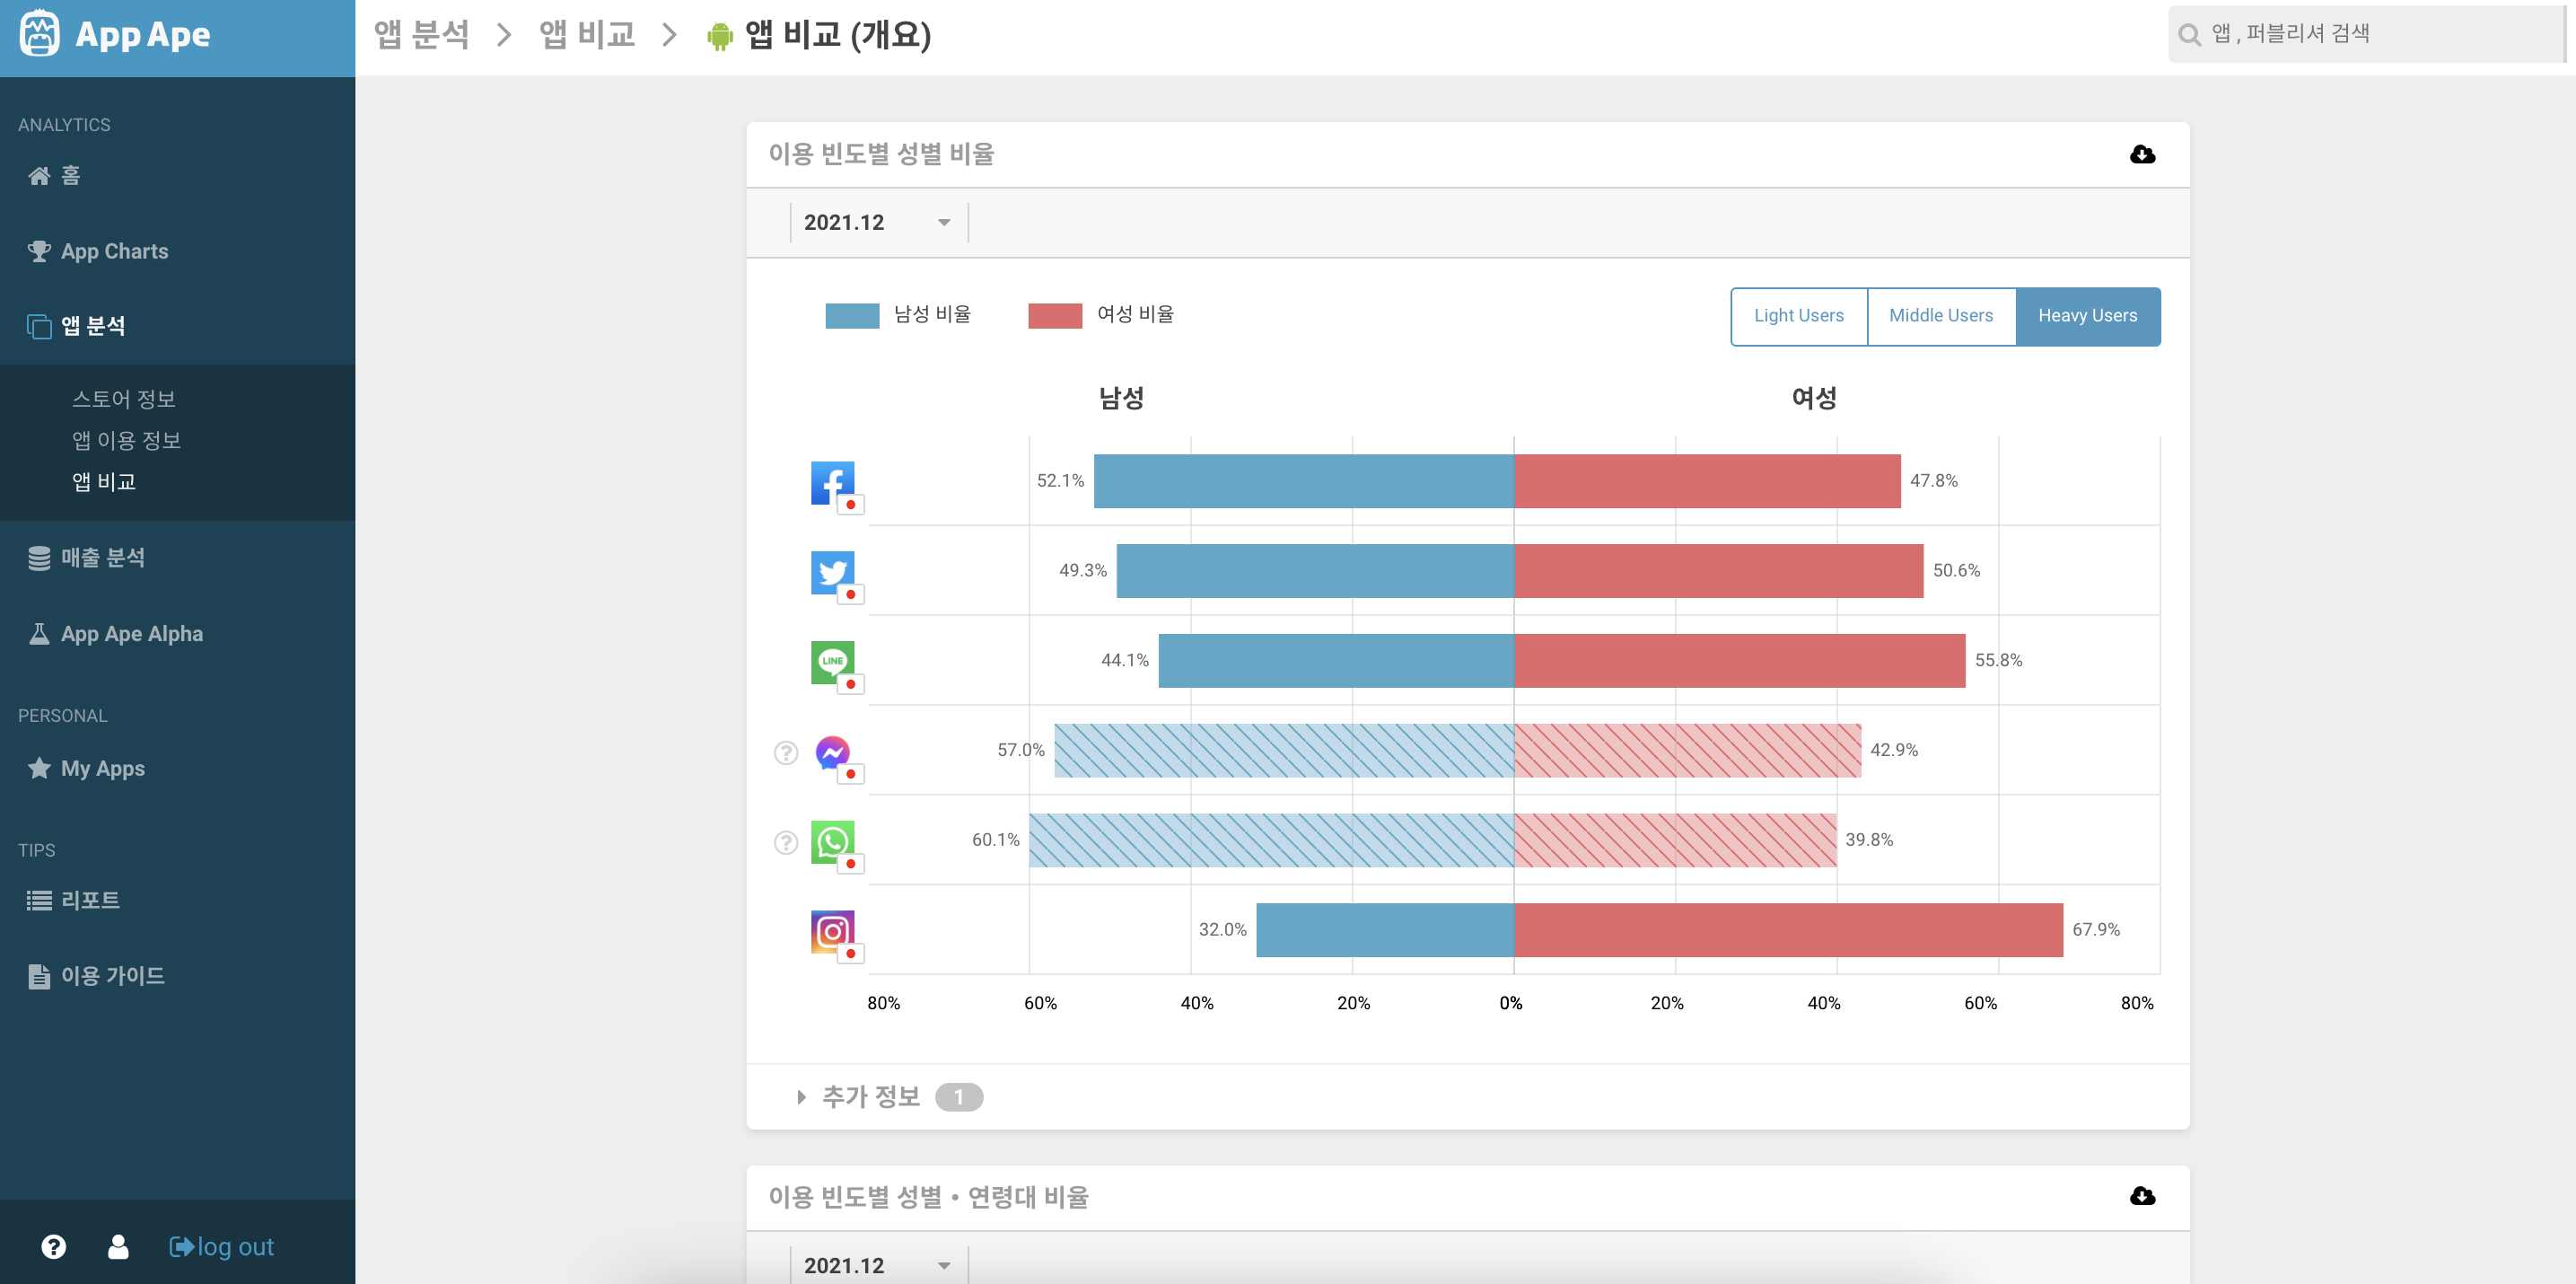
Task: Click WhatsApp hatched male bar 60.1%
Action: (x=1272, y=840)
